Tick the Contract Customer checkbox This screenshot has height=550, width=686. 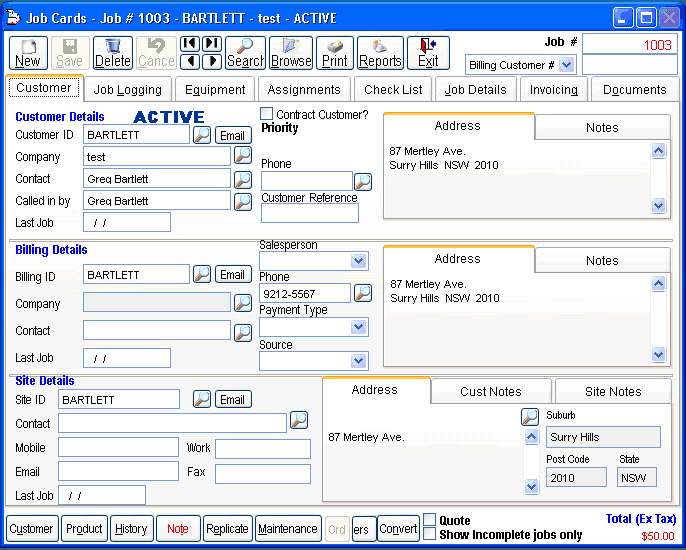pyautogui.click(x=267, y=114)
